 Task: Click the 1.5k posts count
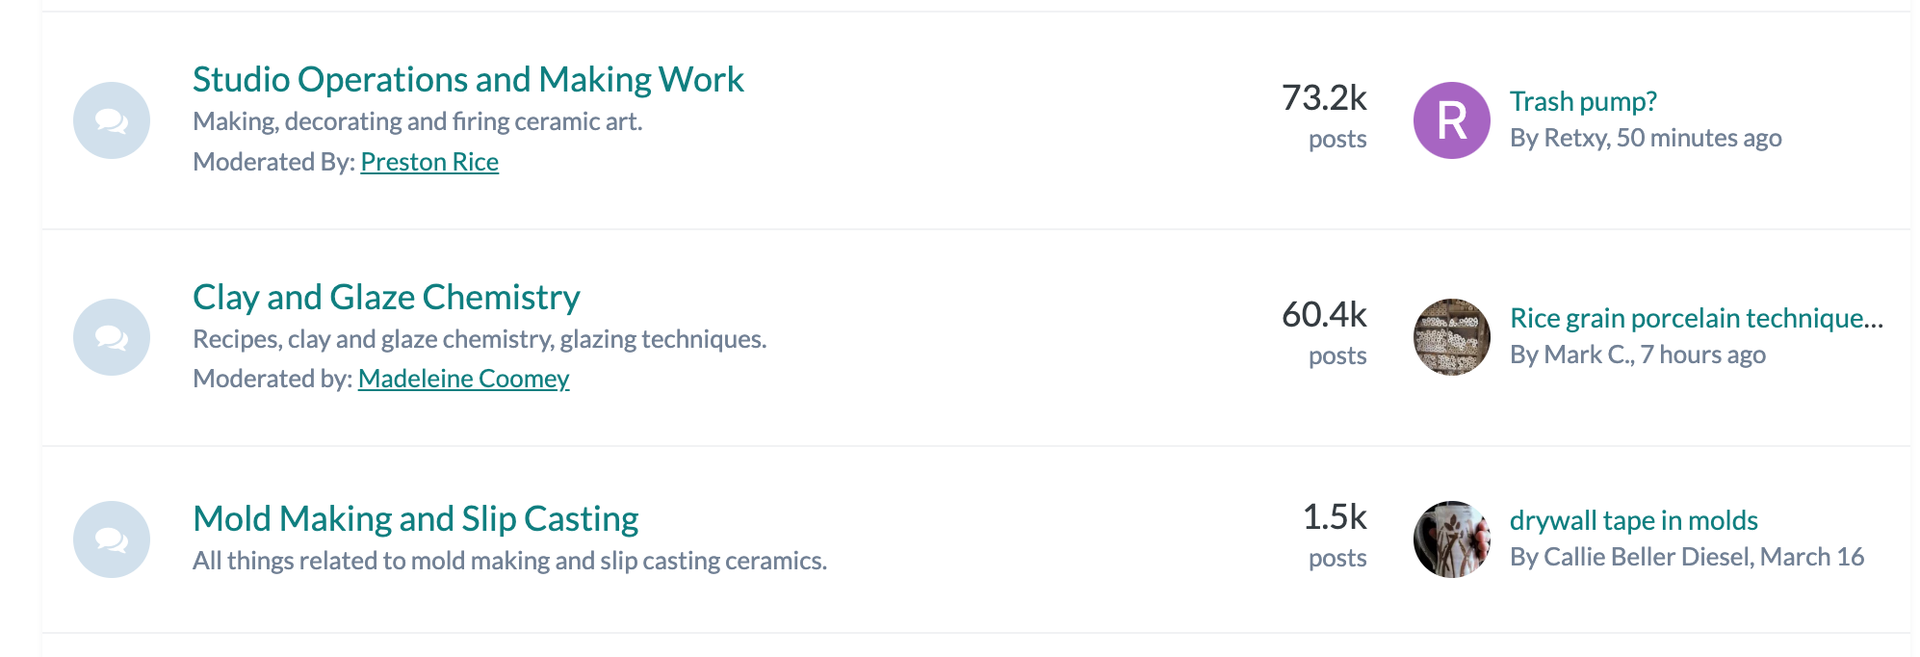click(1334, 535)
